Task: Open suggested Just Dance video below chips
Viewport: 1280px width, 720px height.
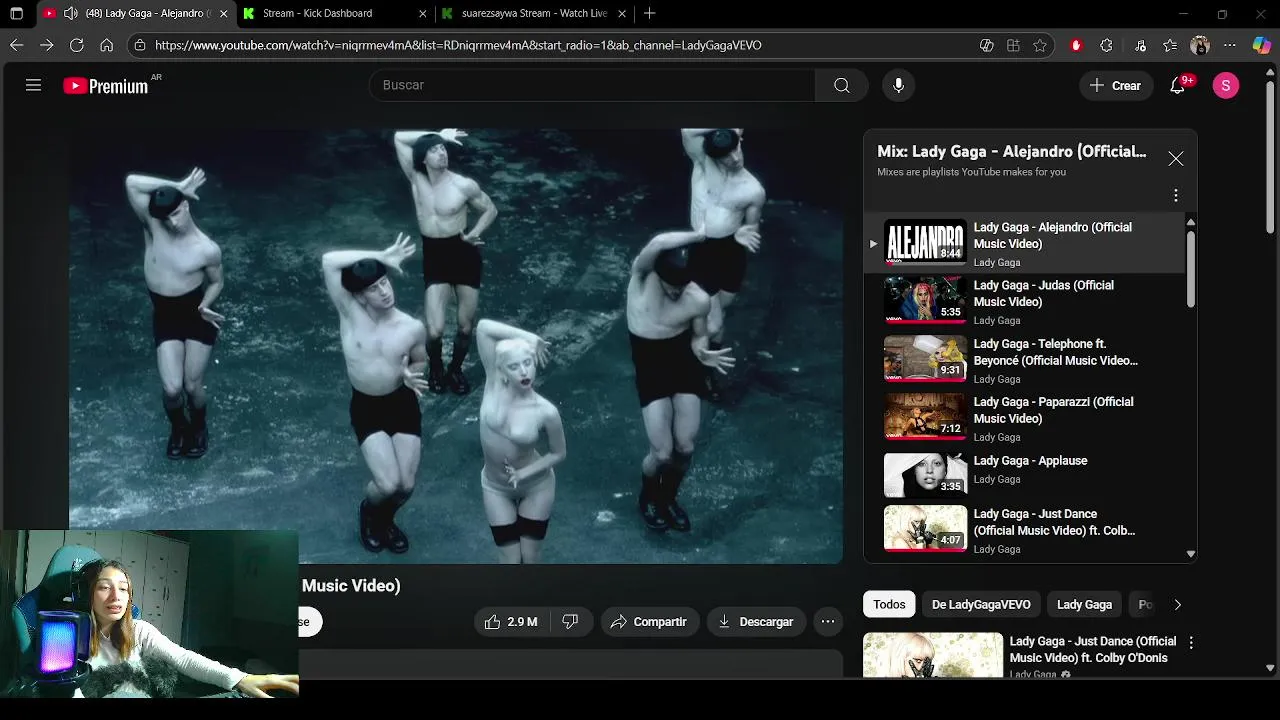Action: (x=1020, y=656)
